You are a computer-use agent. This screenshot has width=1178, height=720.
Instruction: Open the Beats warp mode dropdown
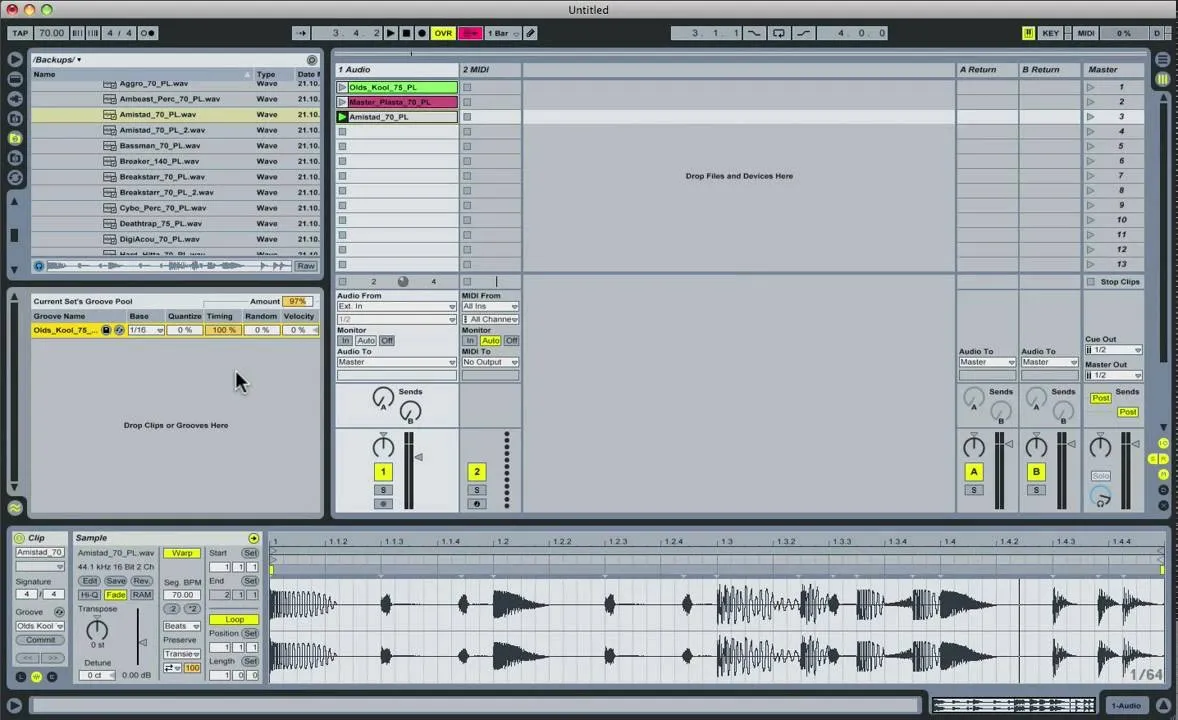[182, 626]
